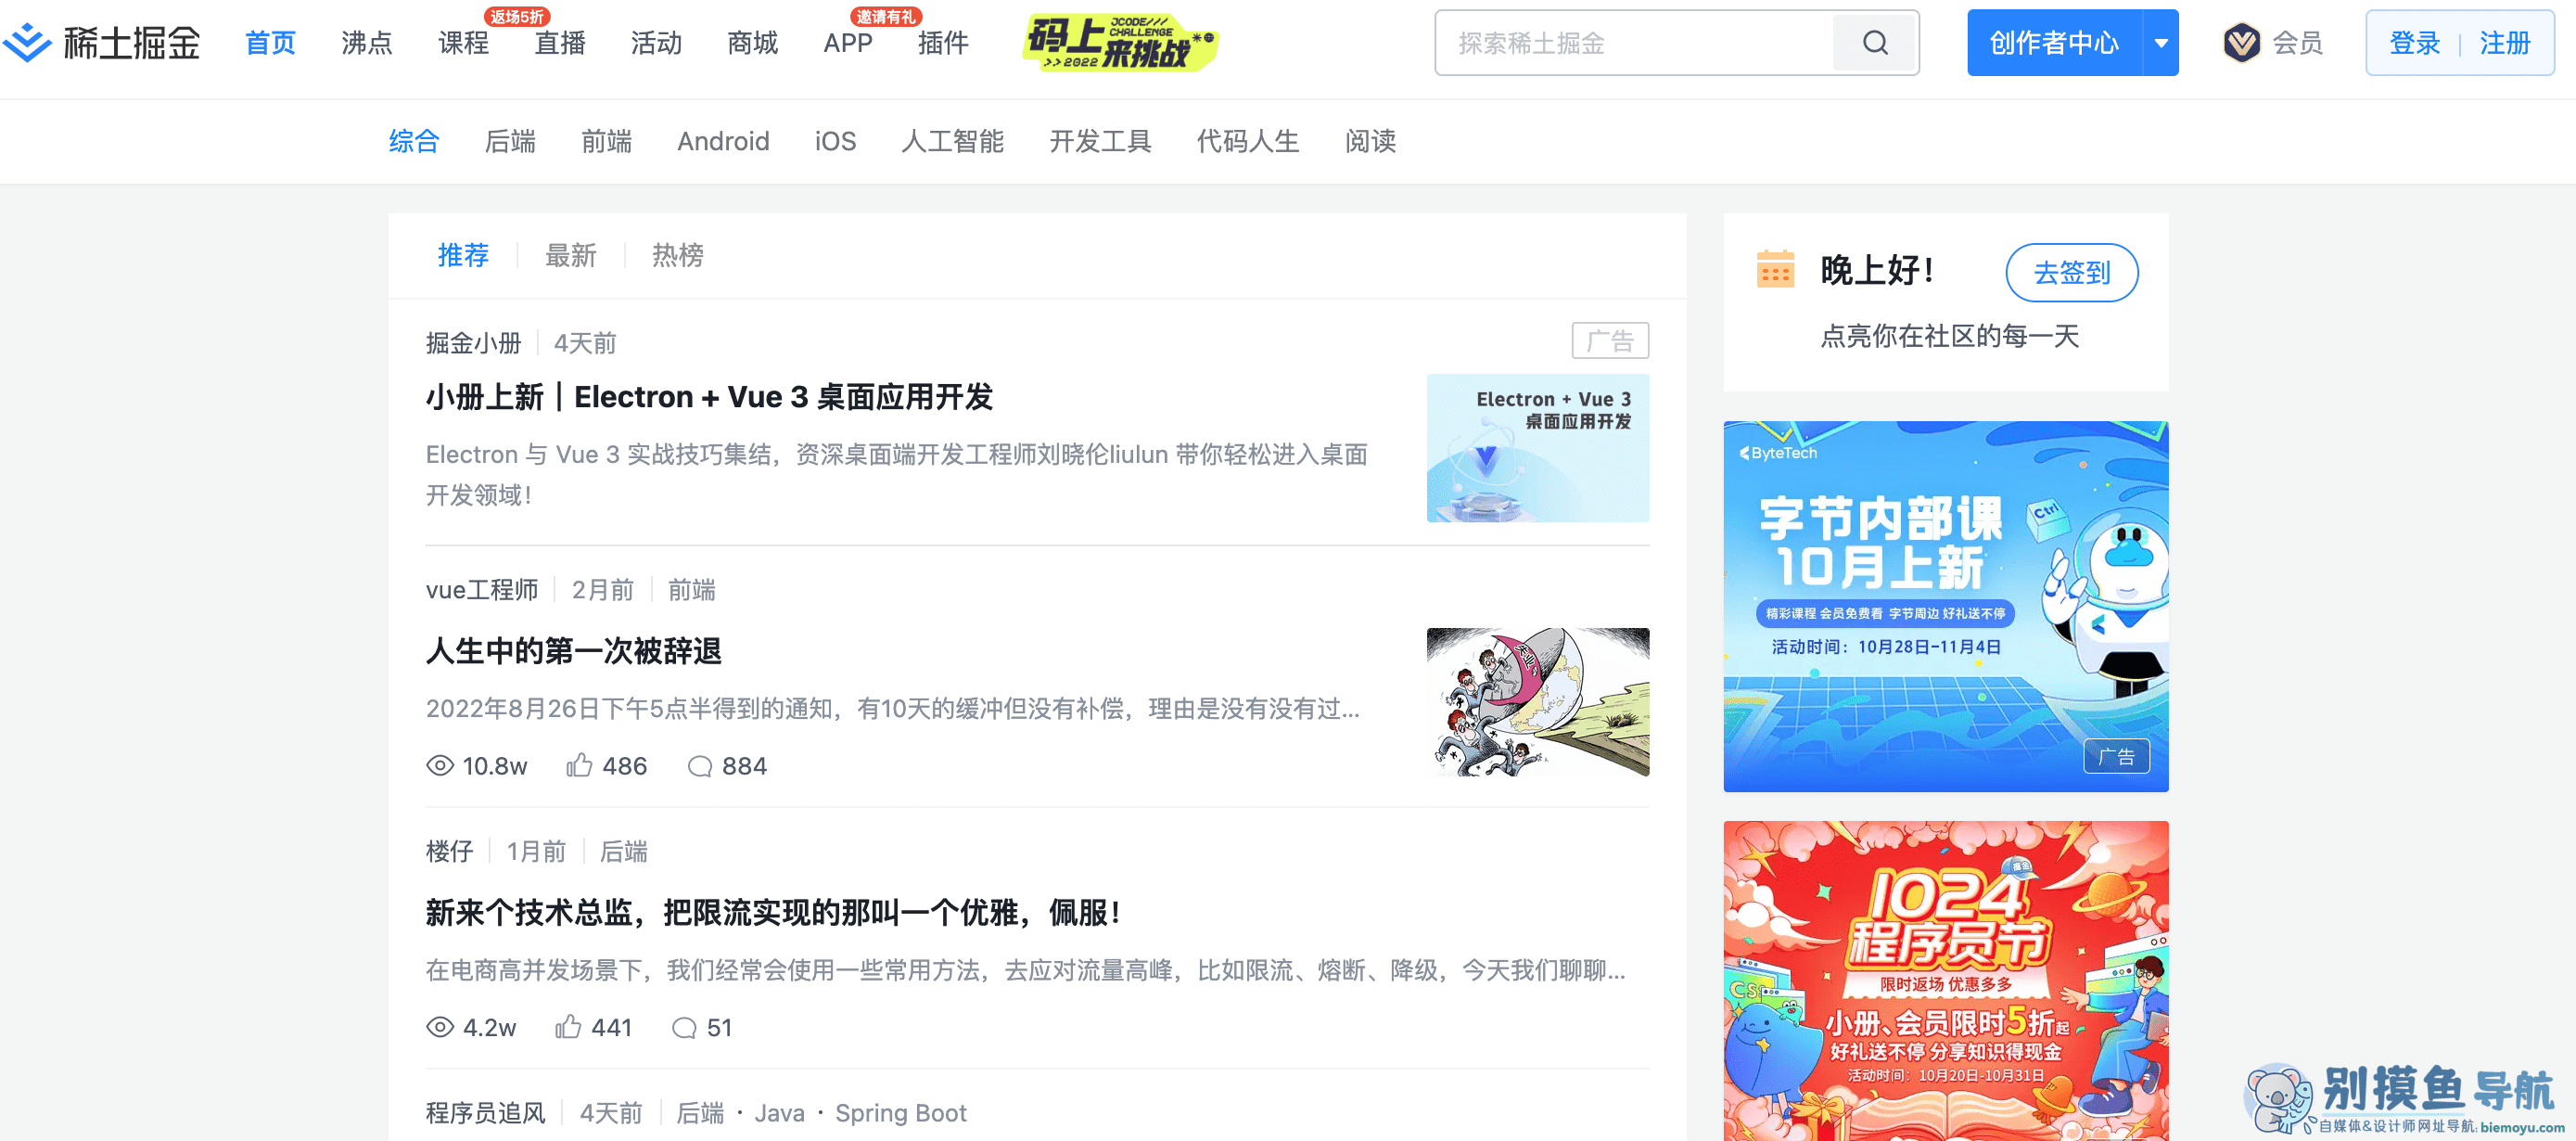Select the 后端 category tab

tap(510, 141)
